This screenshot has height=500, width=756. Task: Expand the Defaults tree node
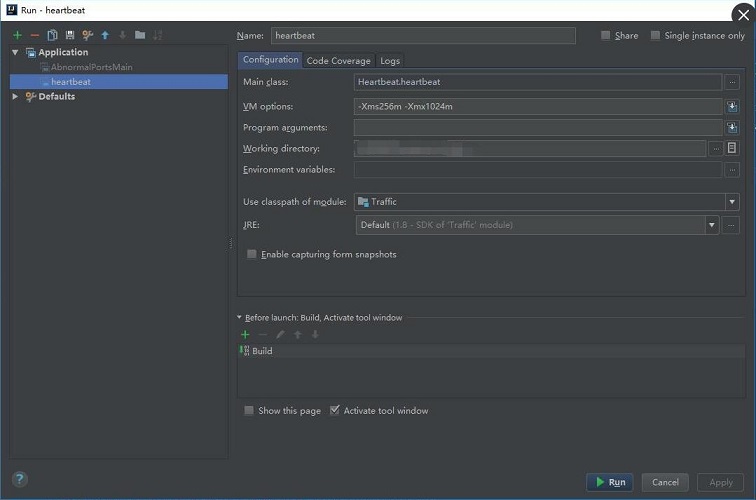click(x=15, y=96)
